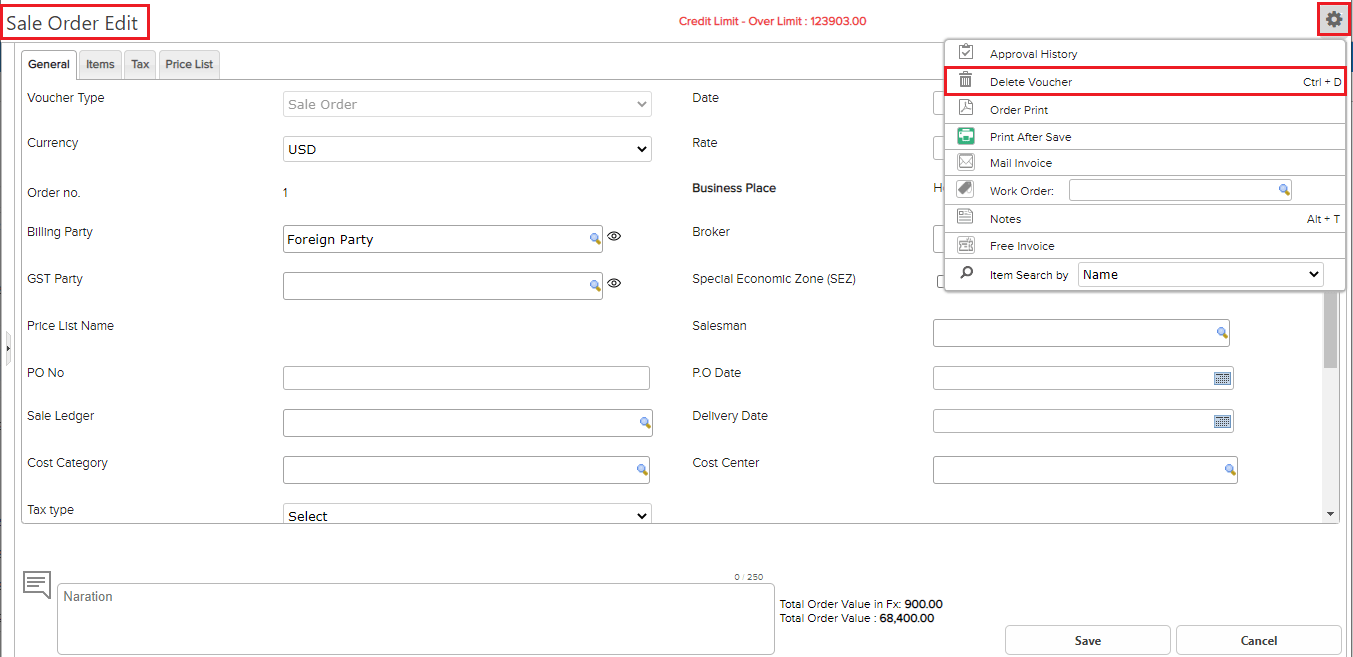Select Delete Voucher from the menu
This screenshot has width=1353, height=657.
click(x=1030, y=82)
